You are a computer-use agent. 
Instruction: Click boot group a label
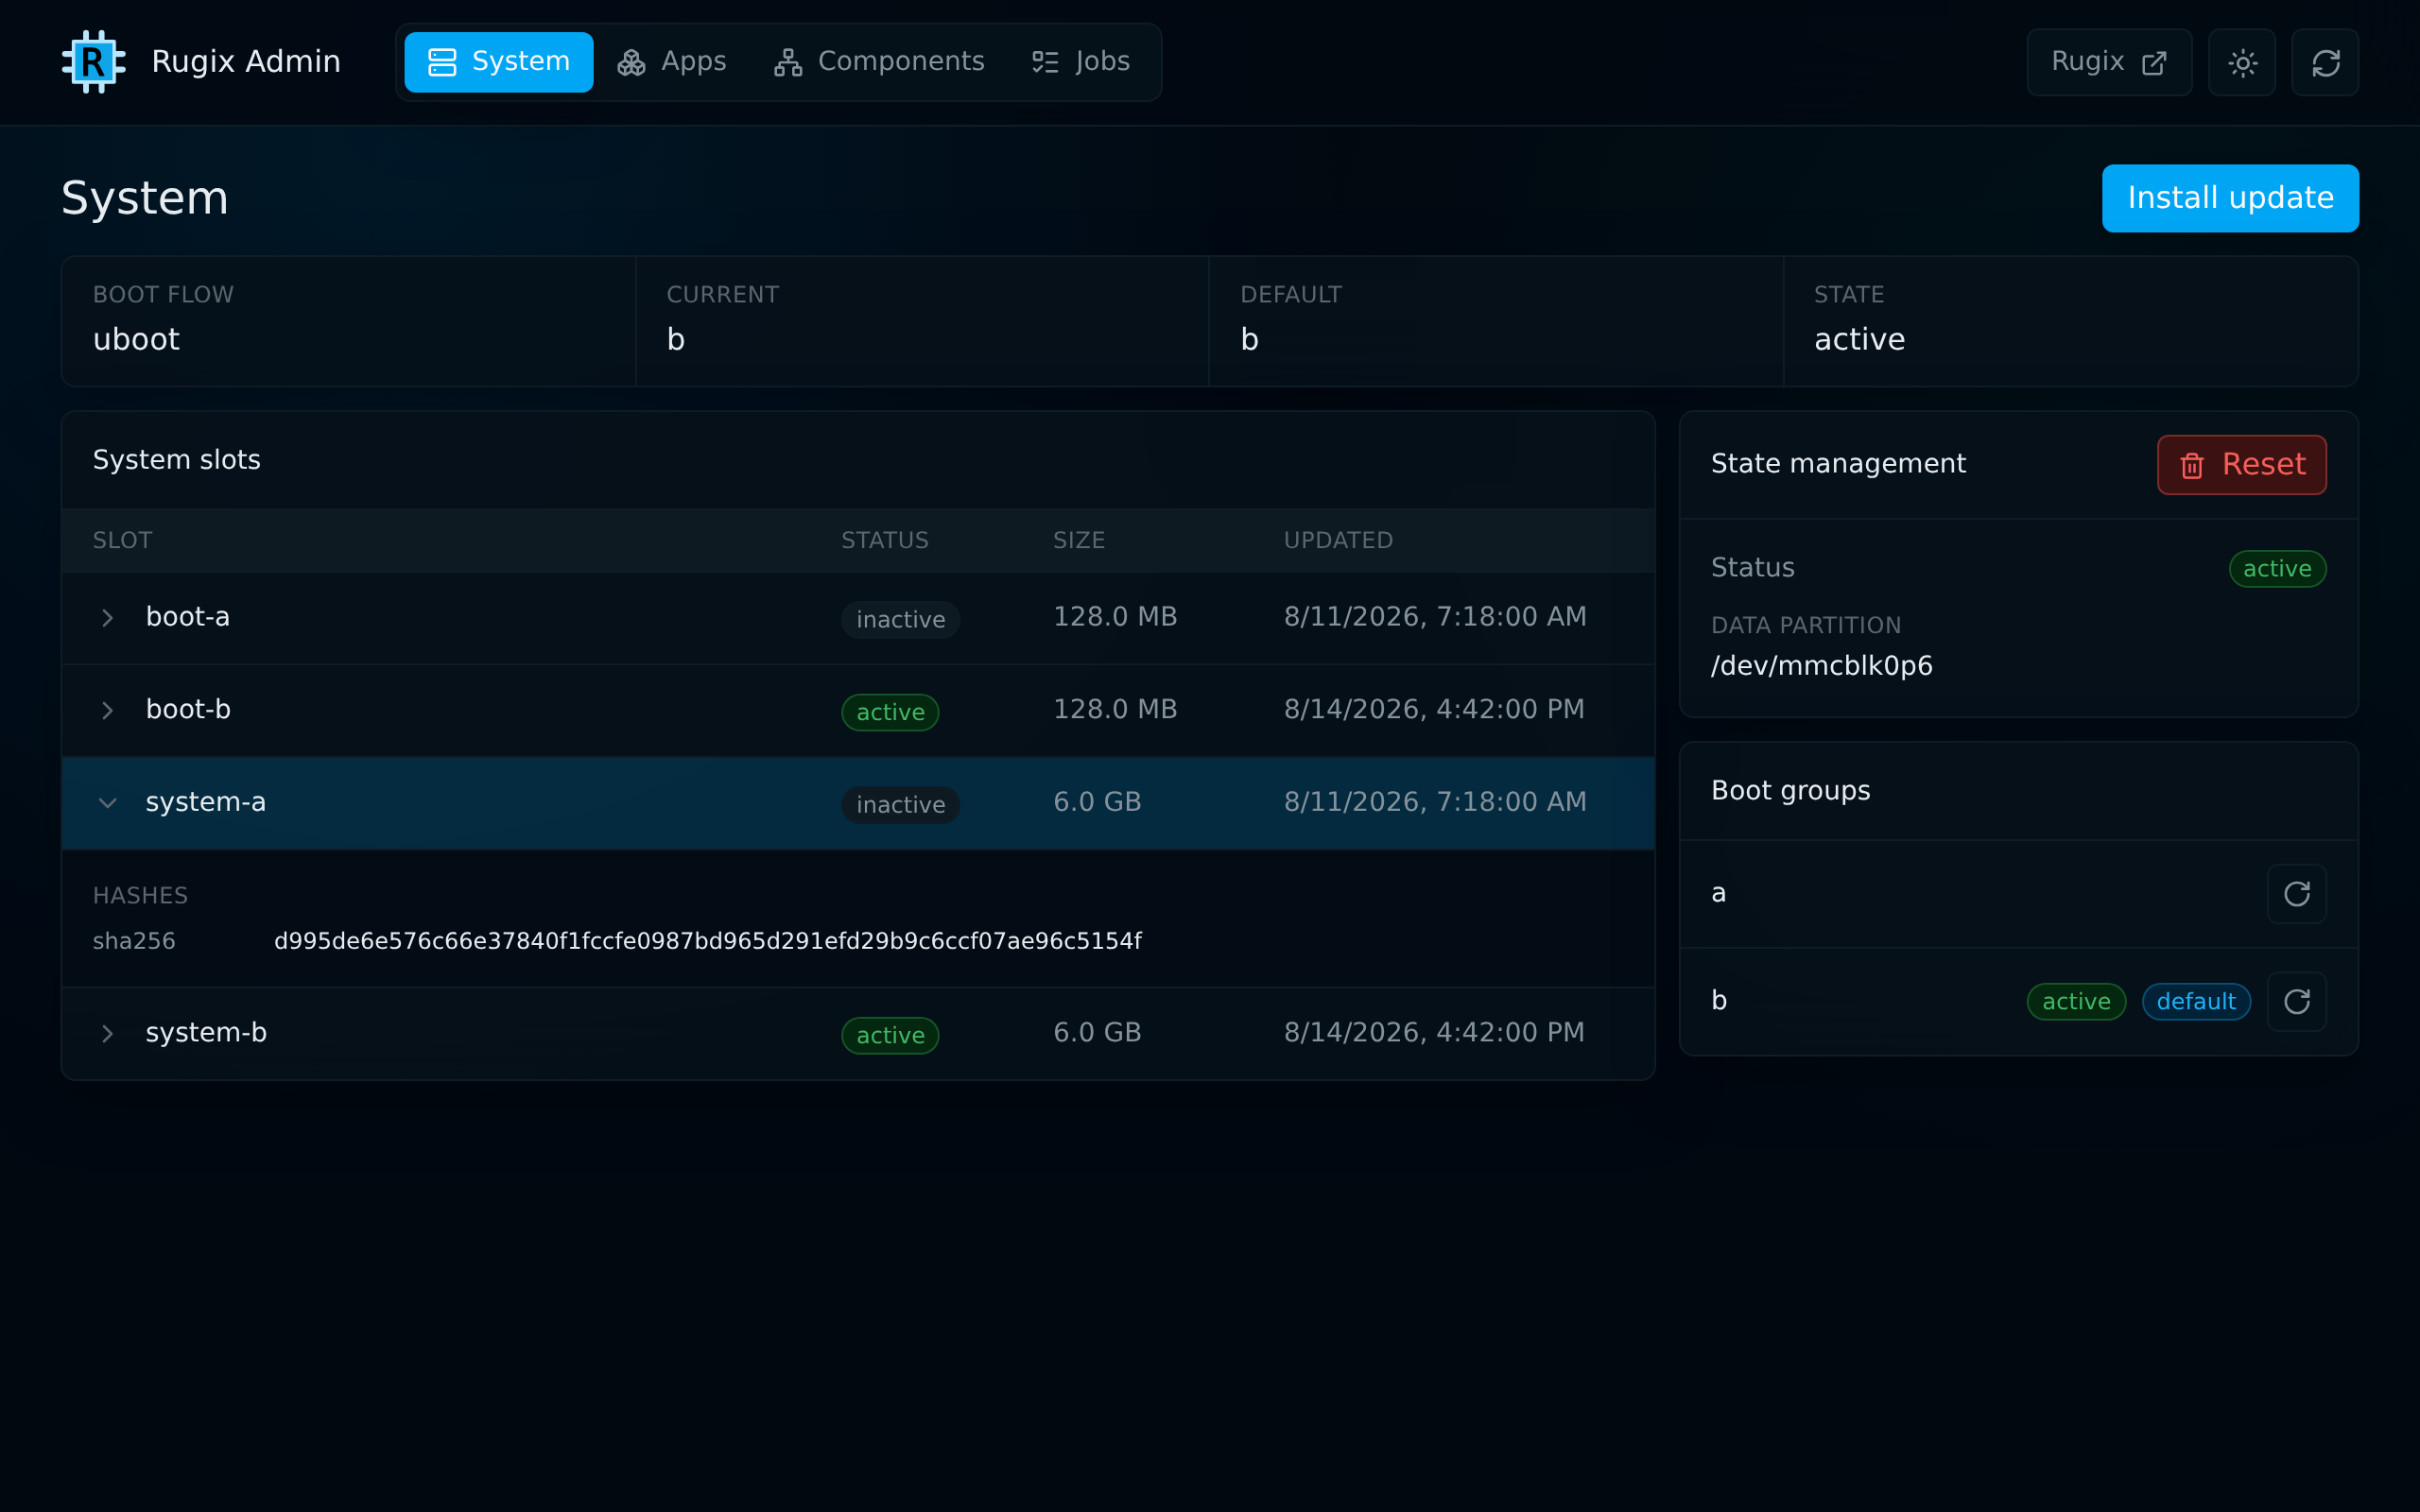click(1718, 893)
